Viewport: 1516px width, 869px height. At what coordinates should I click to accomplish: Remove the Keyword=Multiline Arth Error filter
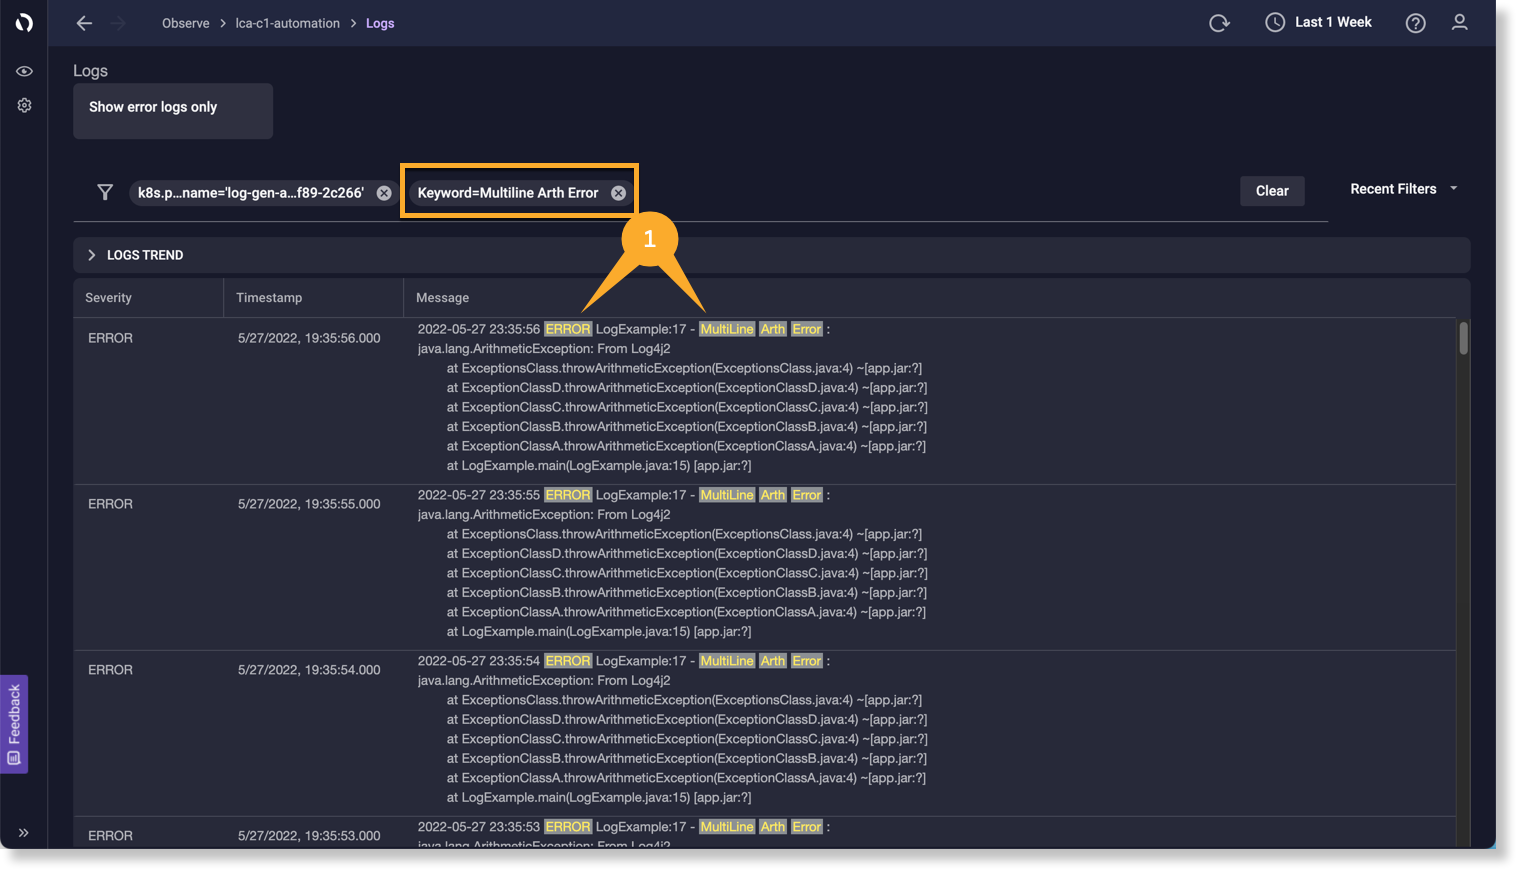click(618, 193)
